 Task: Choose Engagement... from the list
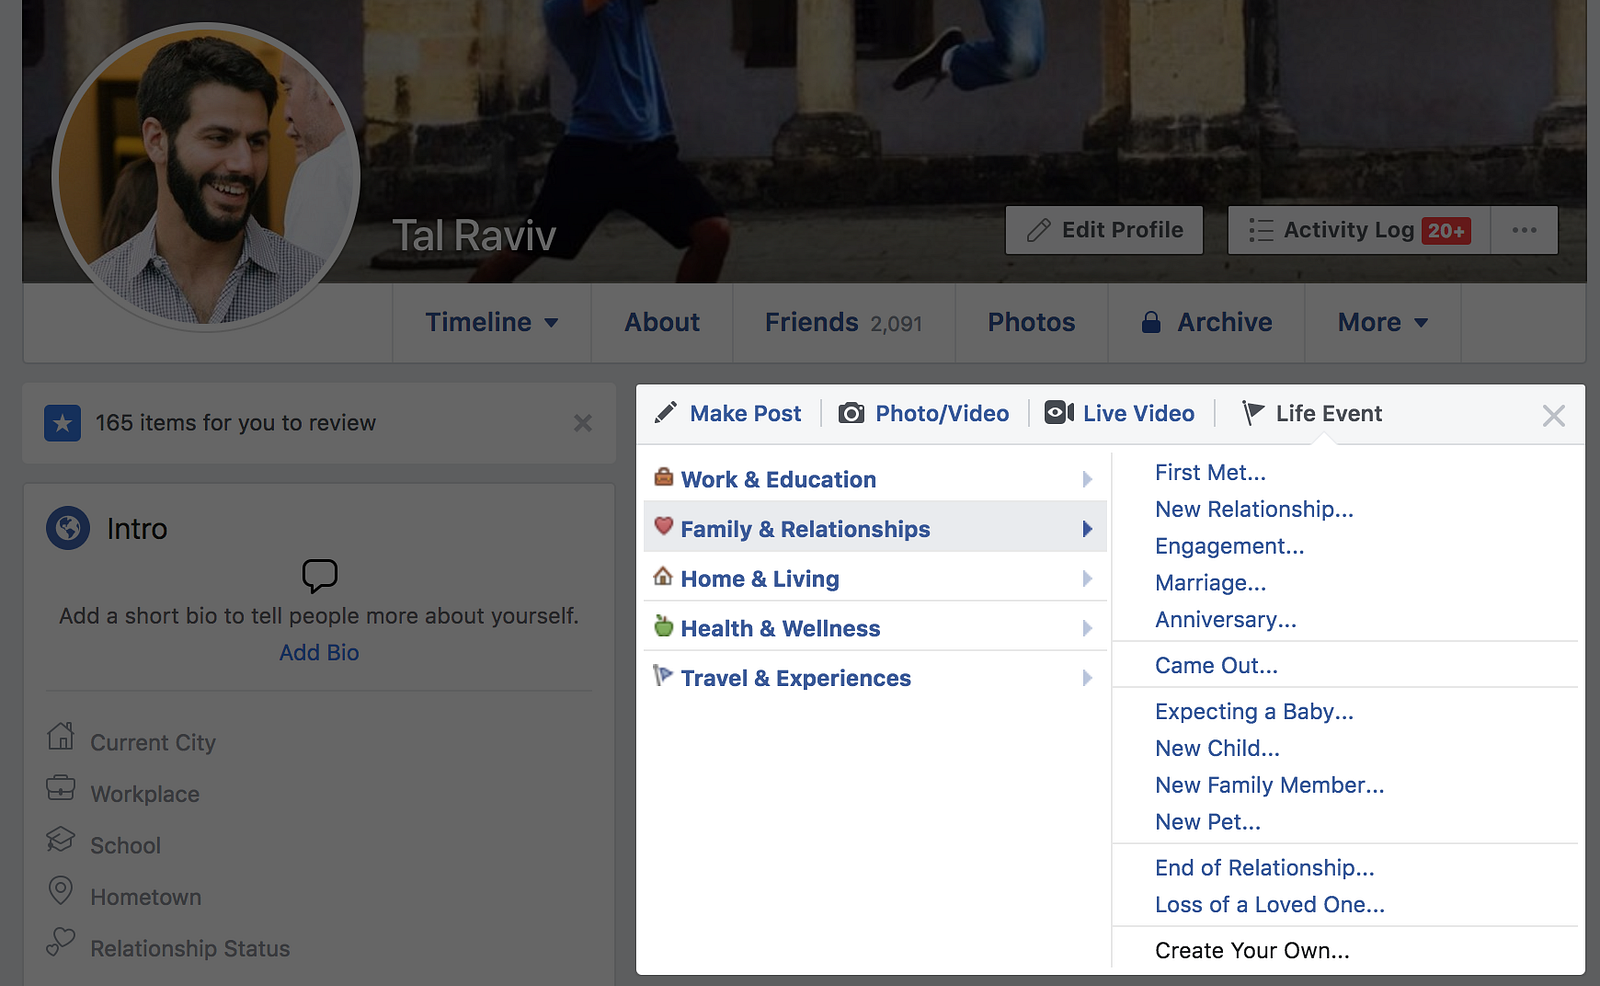[x=1229, y=546]
